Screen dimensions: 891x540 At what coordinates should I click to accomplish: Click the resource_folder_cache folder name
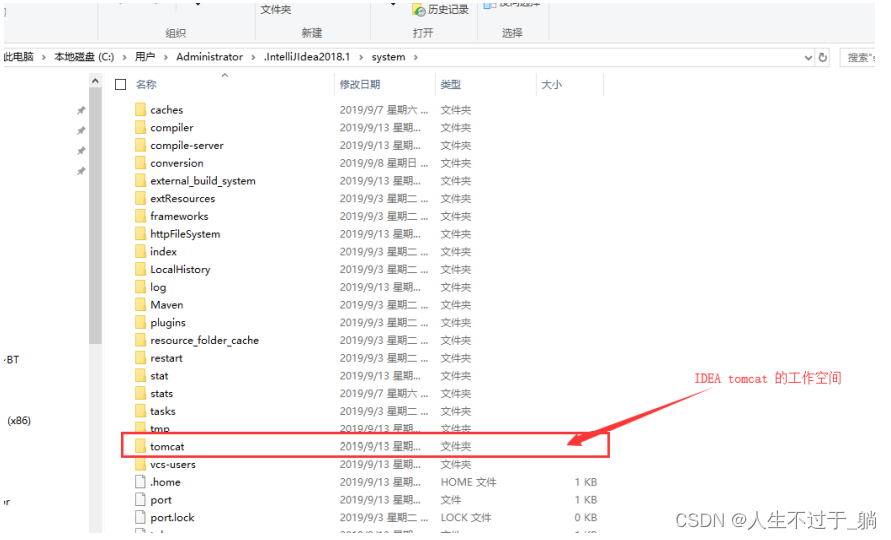click(205, 340)
